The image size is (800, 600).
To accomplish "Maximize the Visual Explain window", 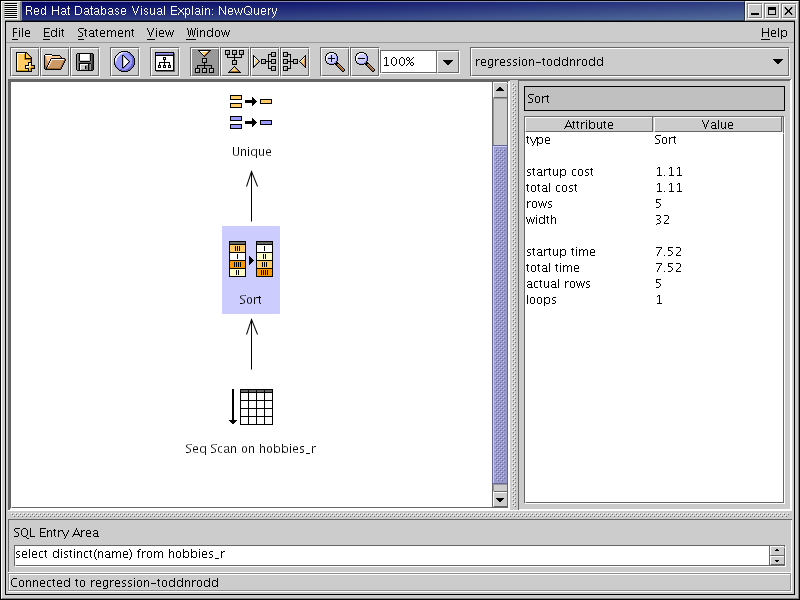I will point(772,11).
